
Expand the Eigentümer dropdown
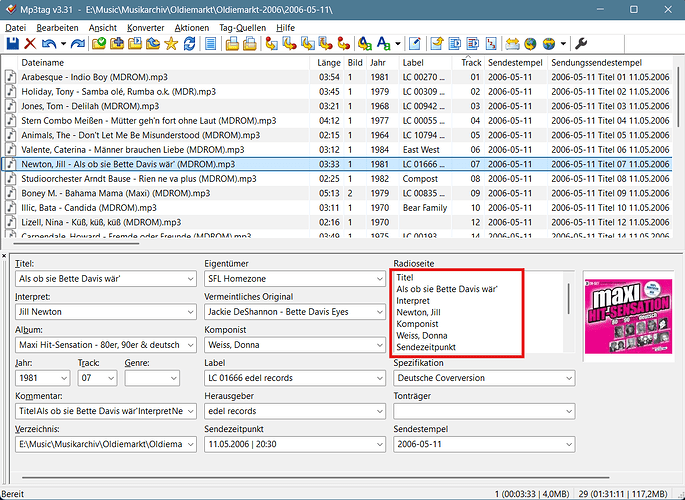pos(380,279)
